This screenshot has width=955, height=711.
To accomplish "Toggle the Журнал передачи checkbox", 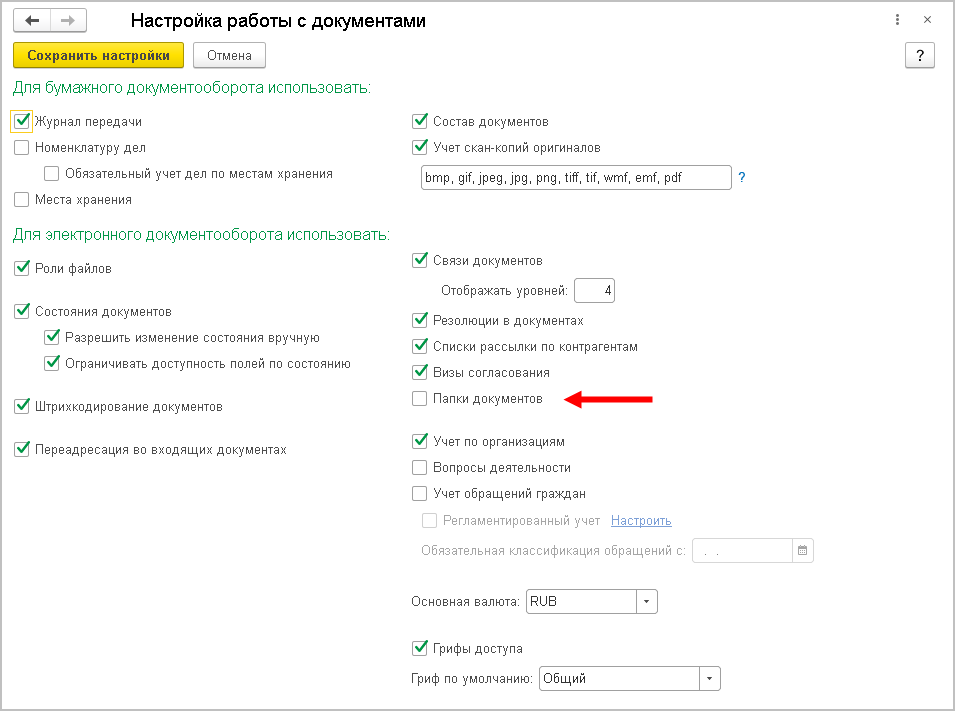I will pyautogui.click(x=22, y=122).
